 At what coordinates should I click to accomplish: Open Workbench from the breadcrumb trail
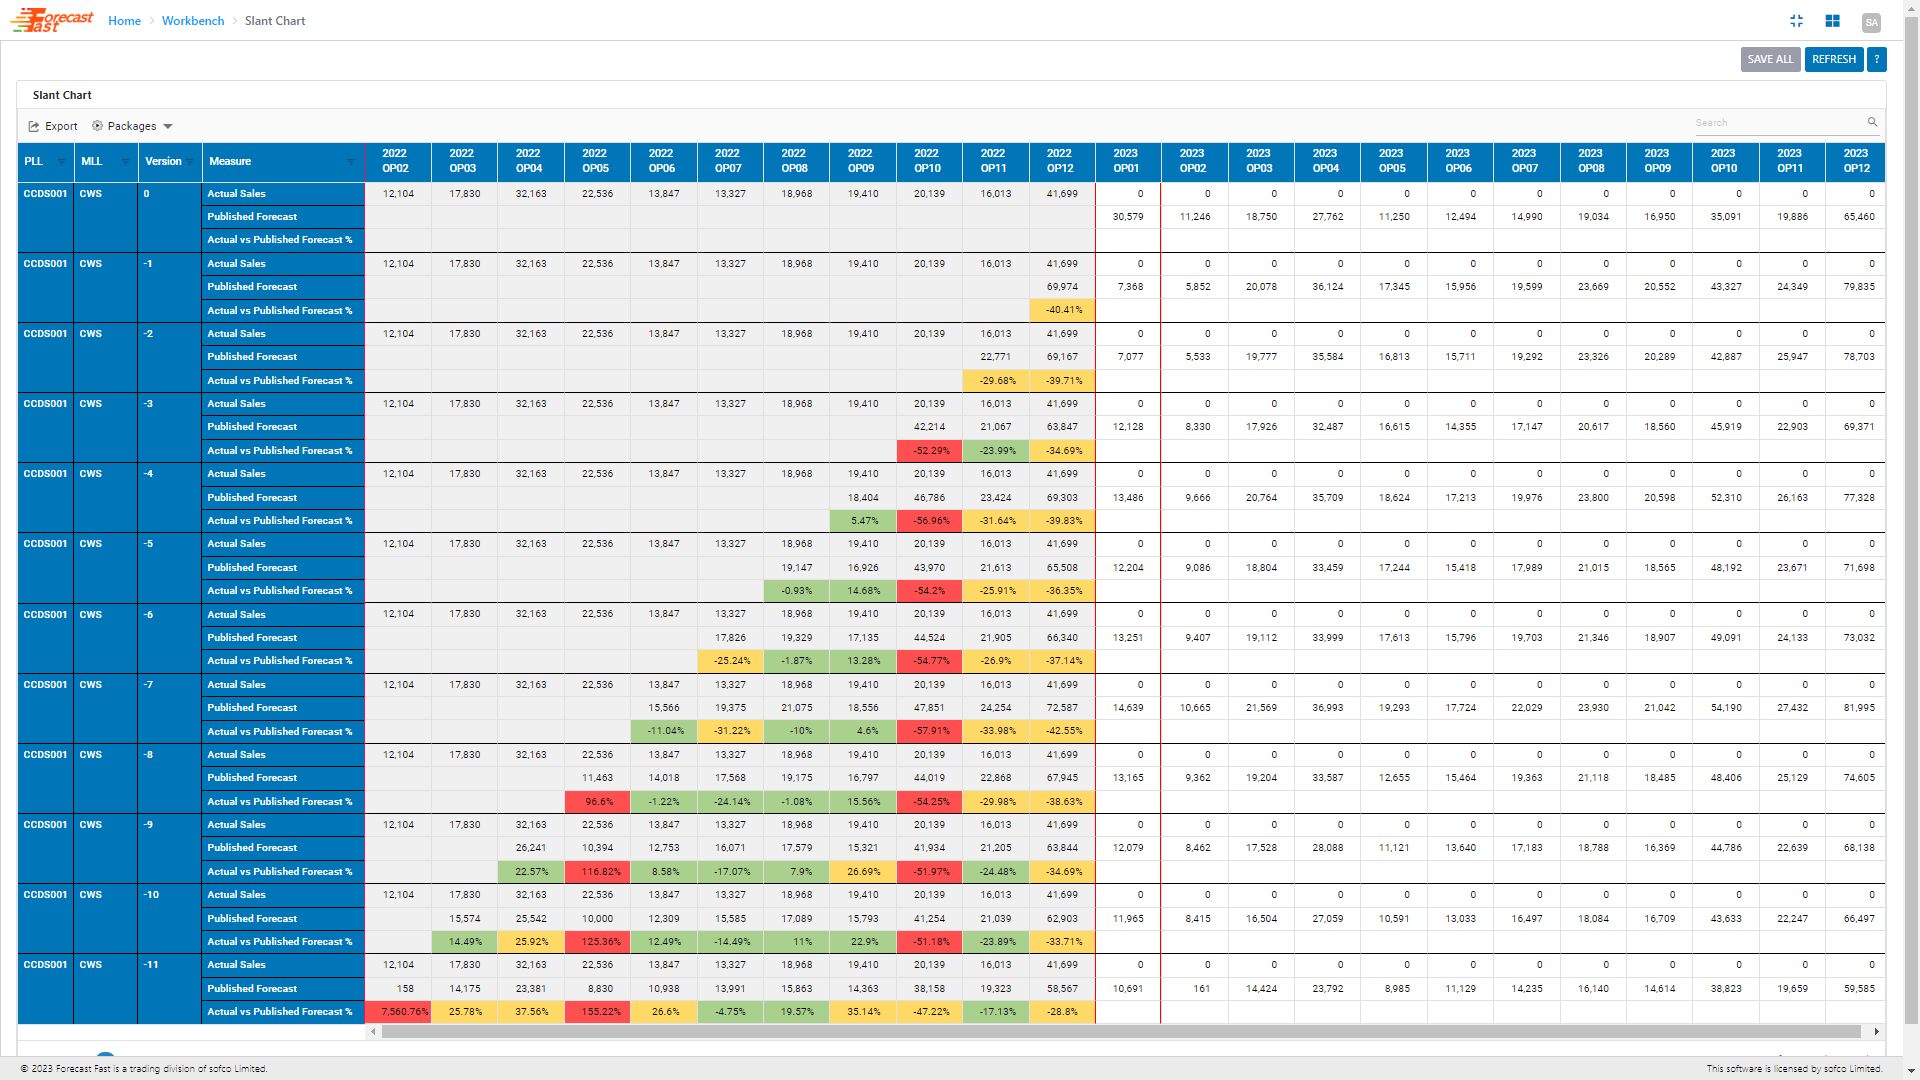coord(193,20)
